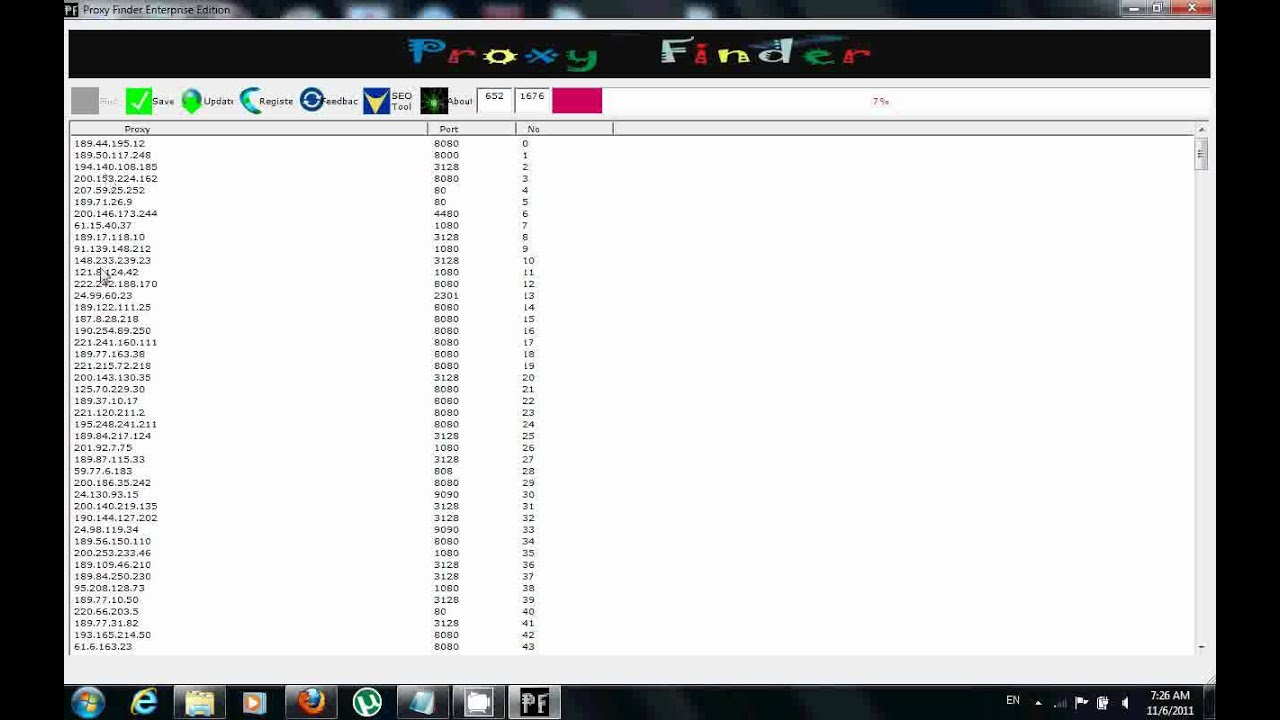Open the Feedback refresh-arrows icon
The width and height of the screenshot is (1280, 720).
[x=312, y=100]
